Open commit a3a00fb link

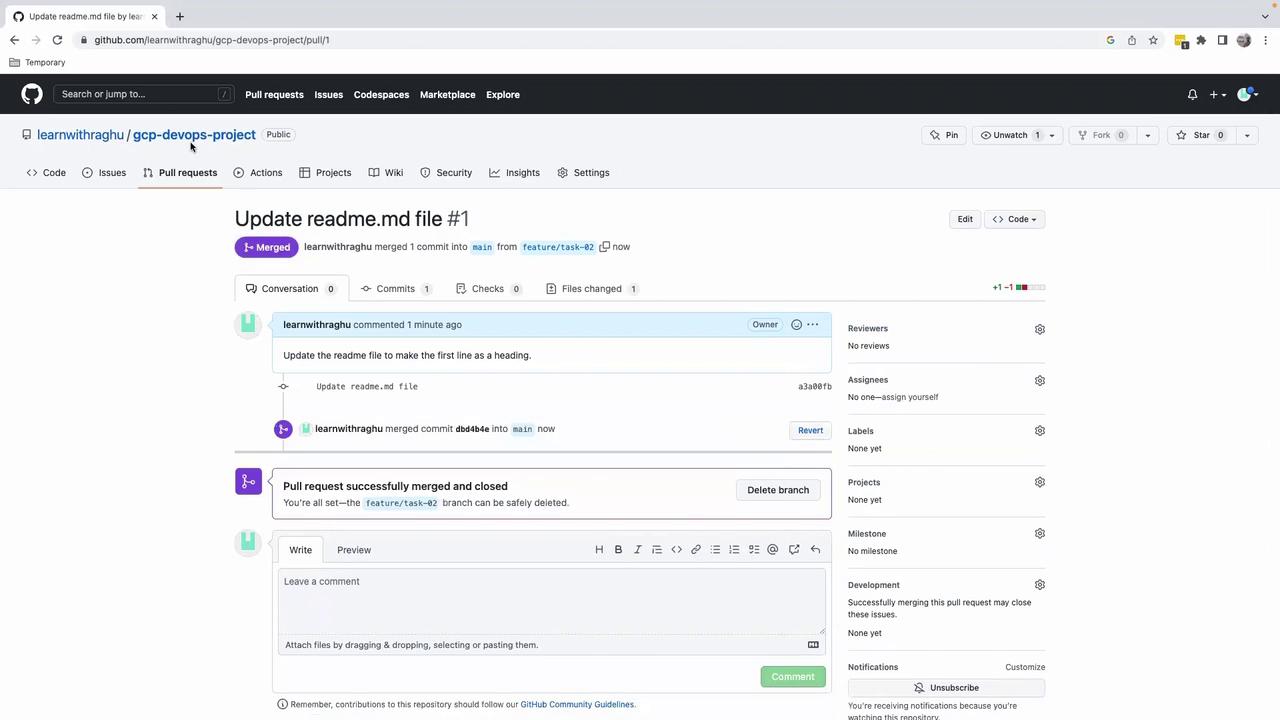[x=815, y=387]
